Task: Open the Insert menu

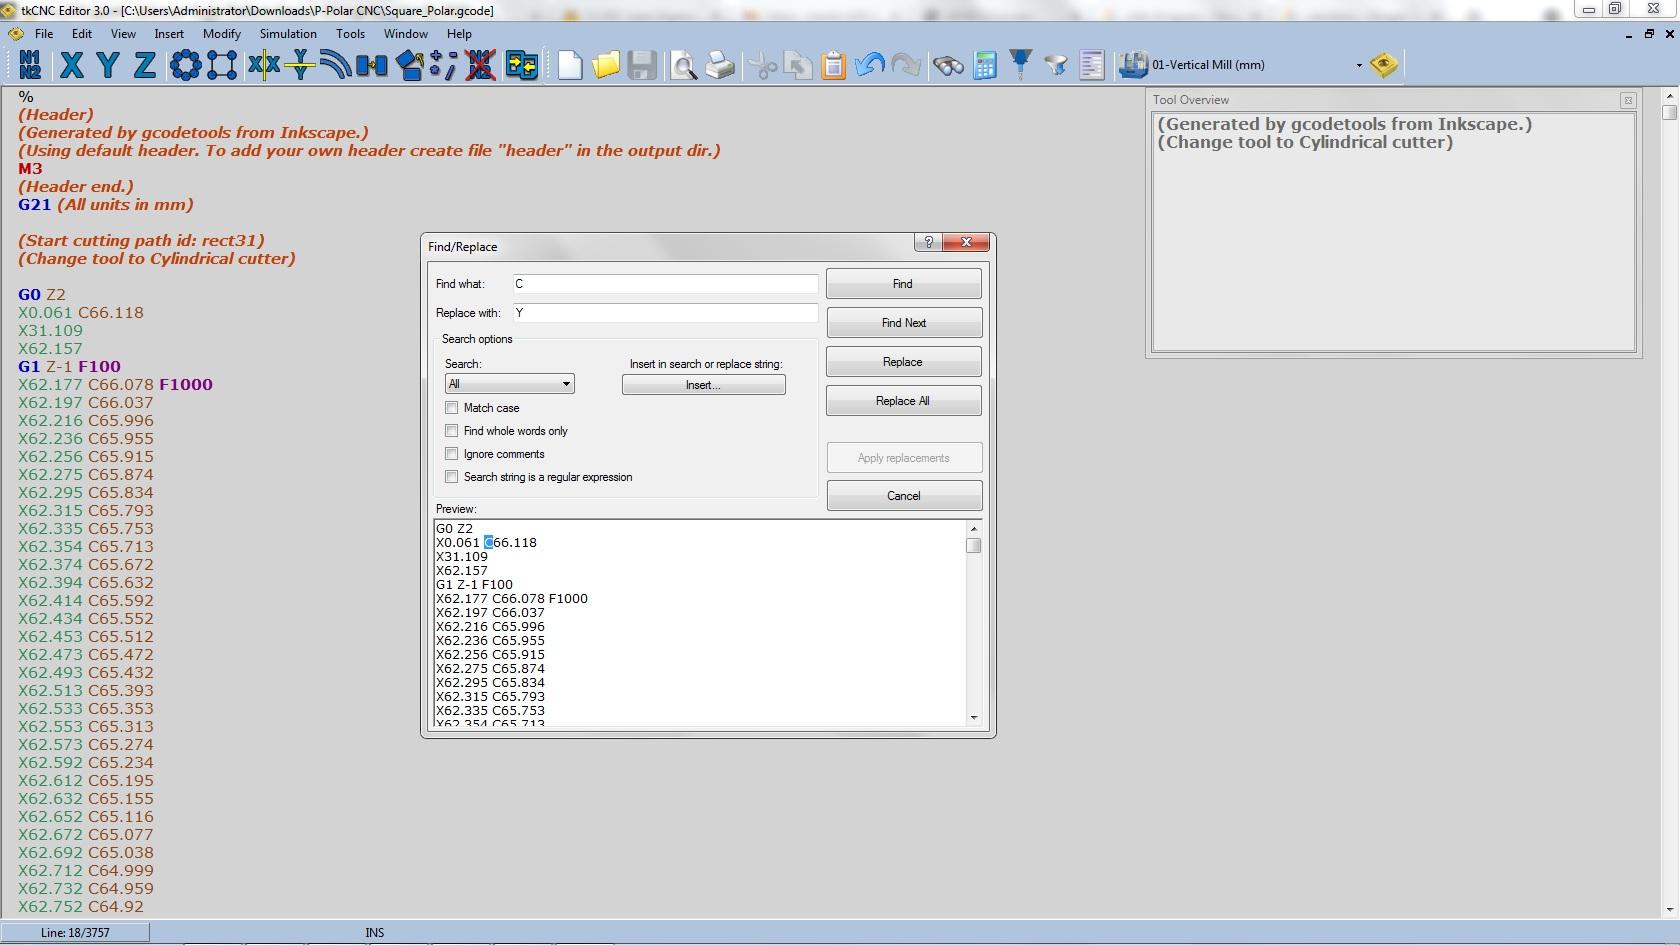Action: coord(169,34)
